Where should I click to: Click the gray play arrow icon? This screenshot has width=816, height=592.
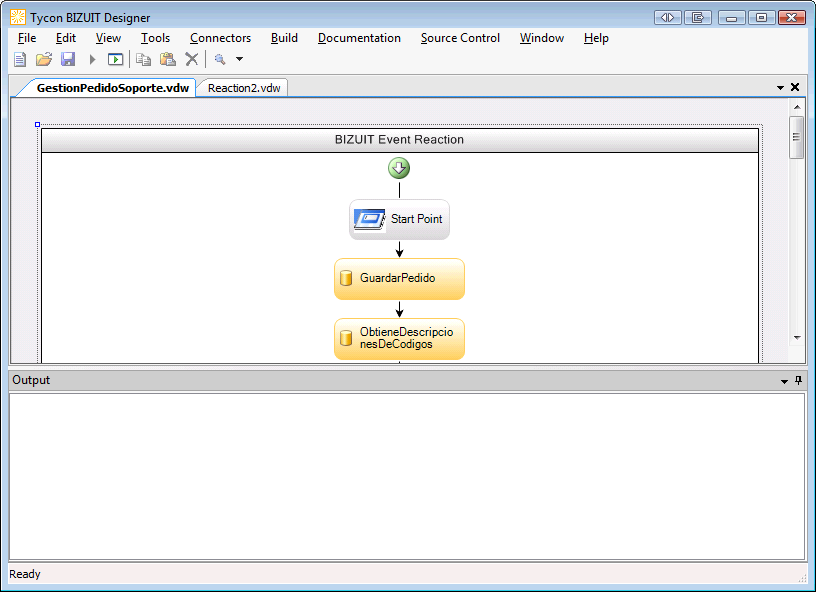coord(93,59)
